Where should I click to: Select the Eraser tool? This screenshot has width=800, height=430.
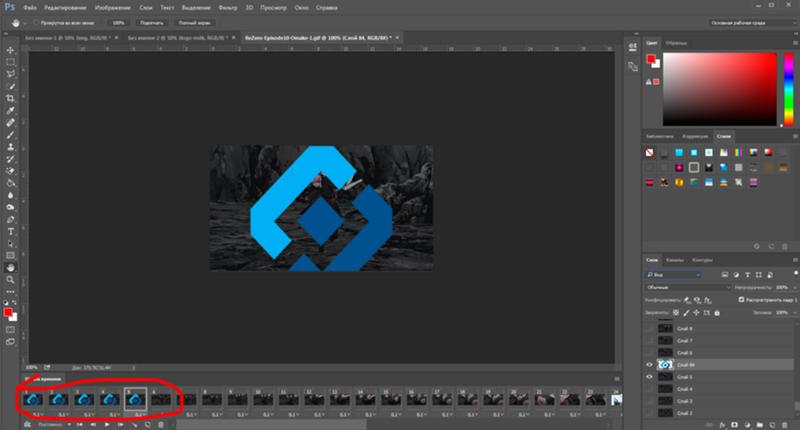[10, 171]
